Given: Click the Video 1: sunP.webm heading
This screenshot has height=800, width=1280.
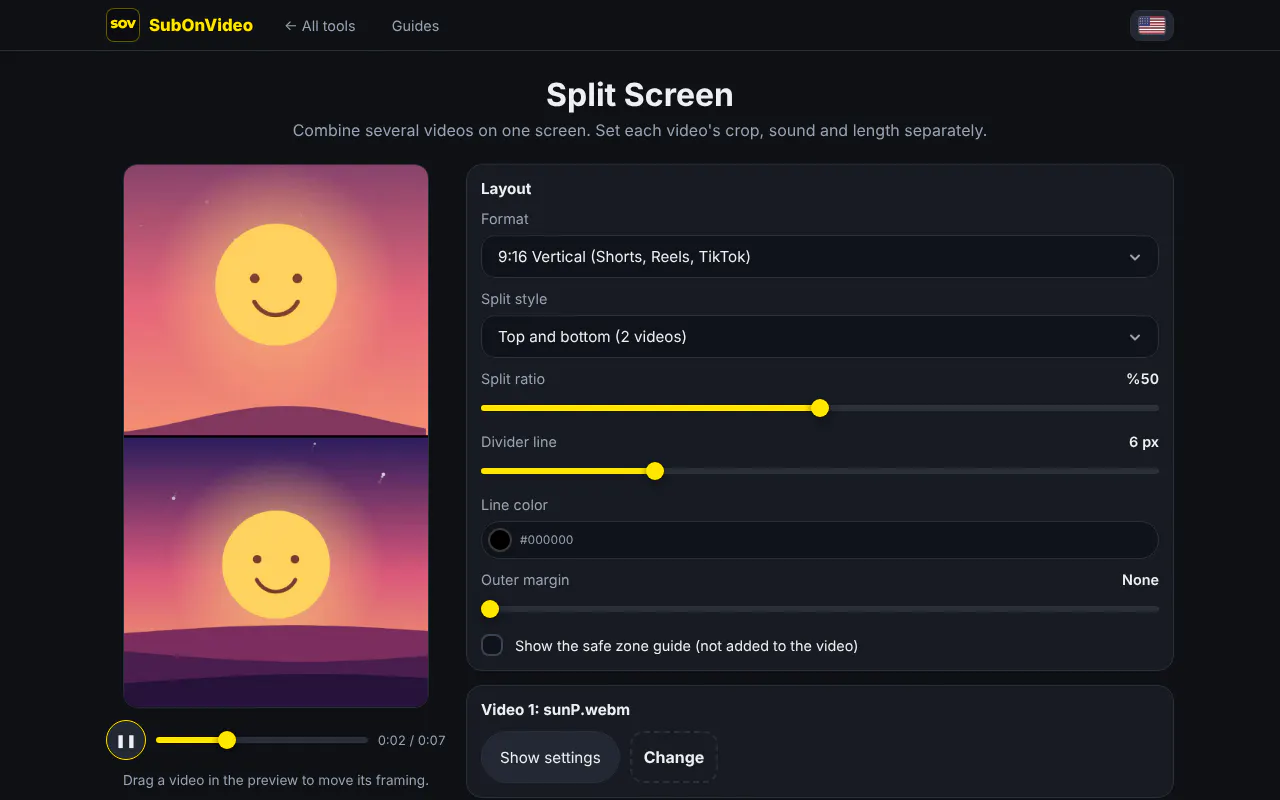Looking at the screenshot, I should pyautogui.click(x=555, y=710).
